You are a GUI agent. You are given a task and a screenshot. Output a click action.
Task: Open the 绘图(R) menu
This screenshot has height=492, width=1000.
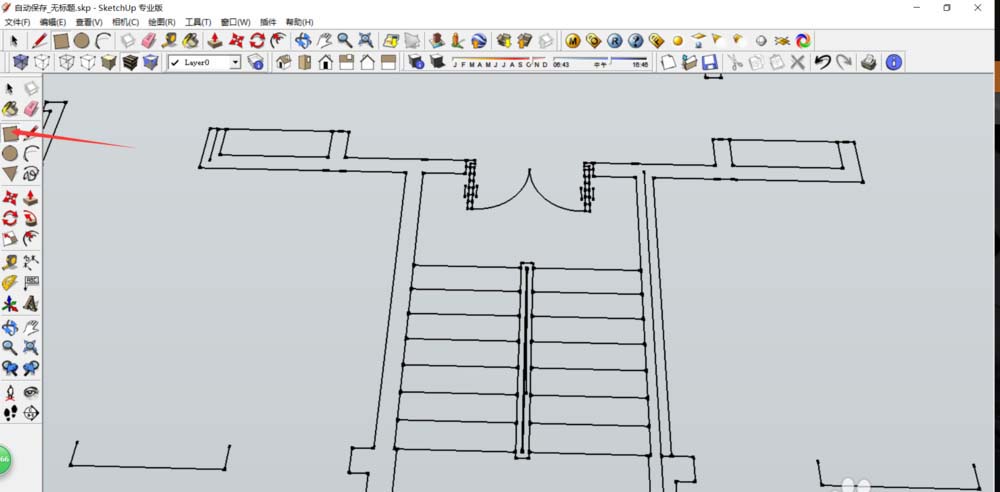[161, 22]
